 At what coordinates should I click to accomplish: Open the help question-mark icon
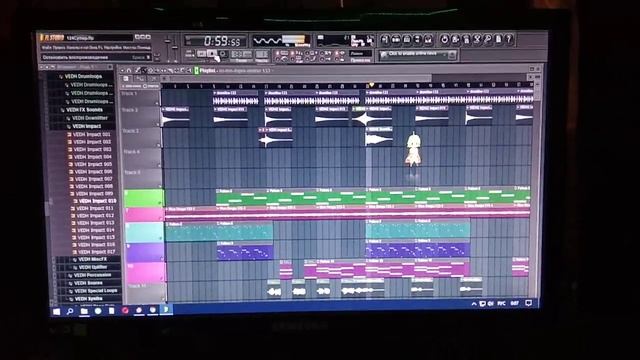(509, 39)
